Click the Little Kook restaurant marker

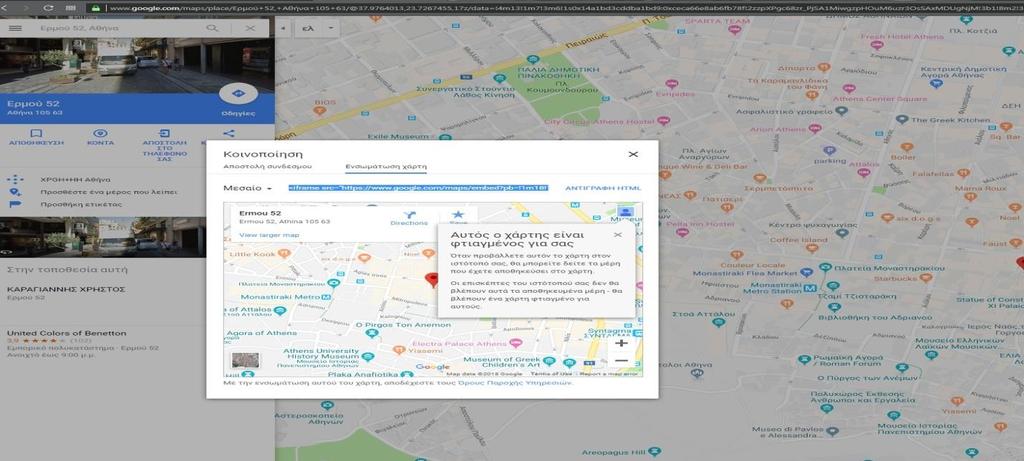click(x=284, y=254)
